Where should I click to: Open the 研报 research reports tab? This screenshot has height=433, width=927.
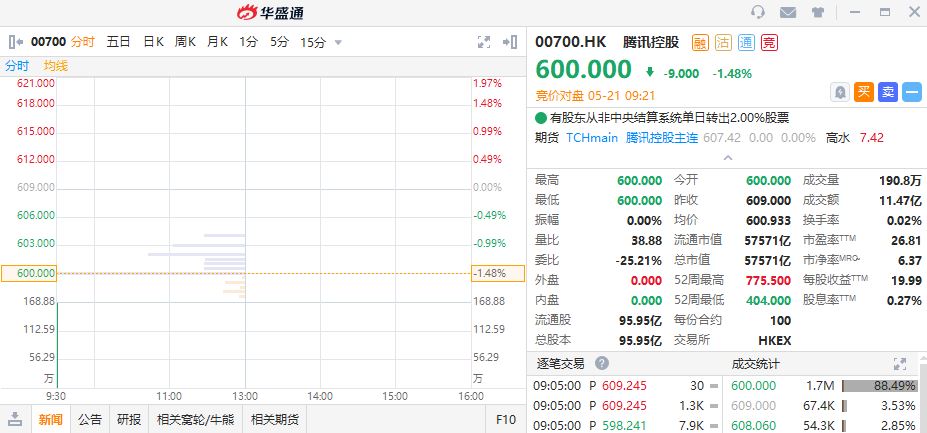129,419
